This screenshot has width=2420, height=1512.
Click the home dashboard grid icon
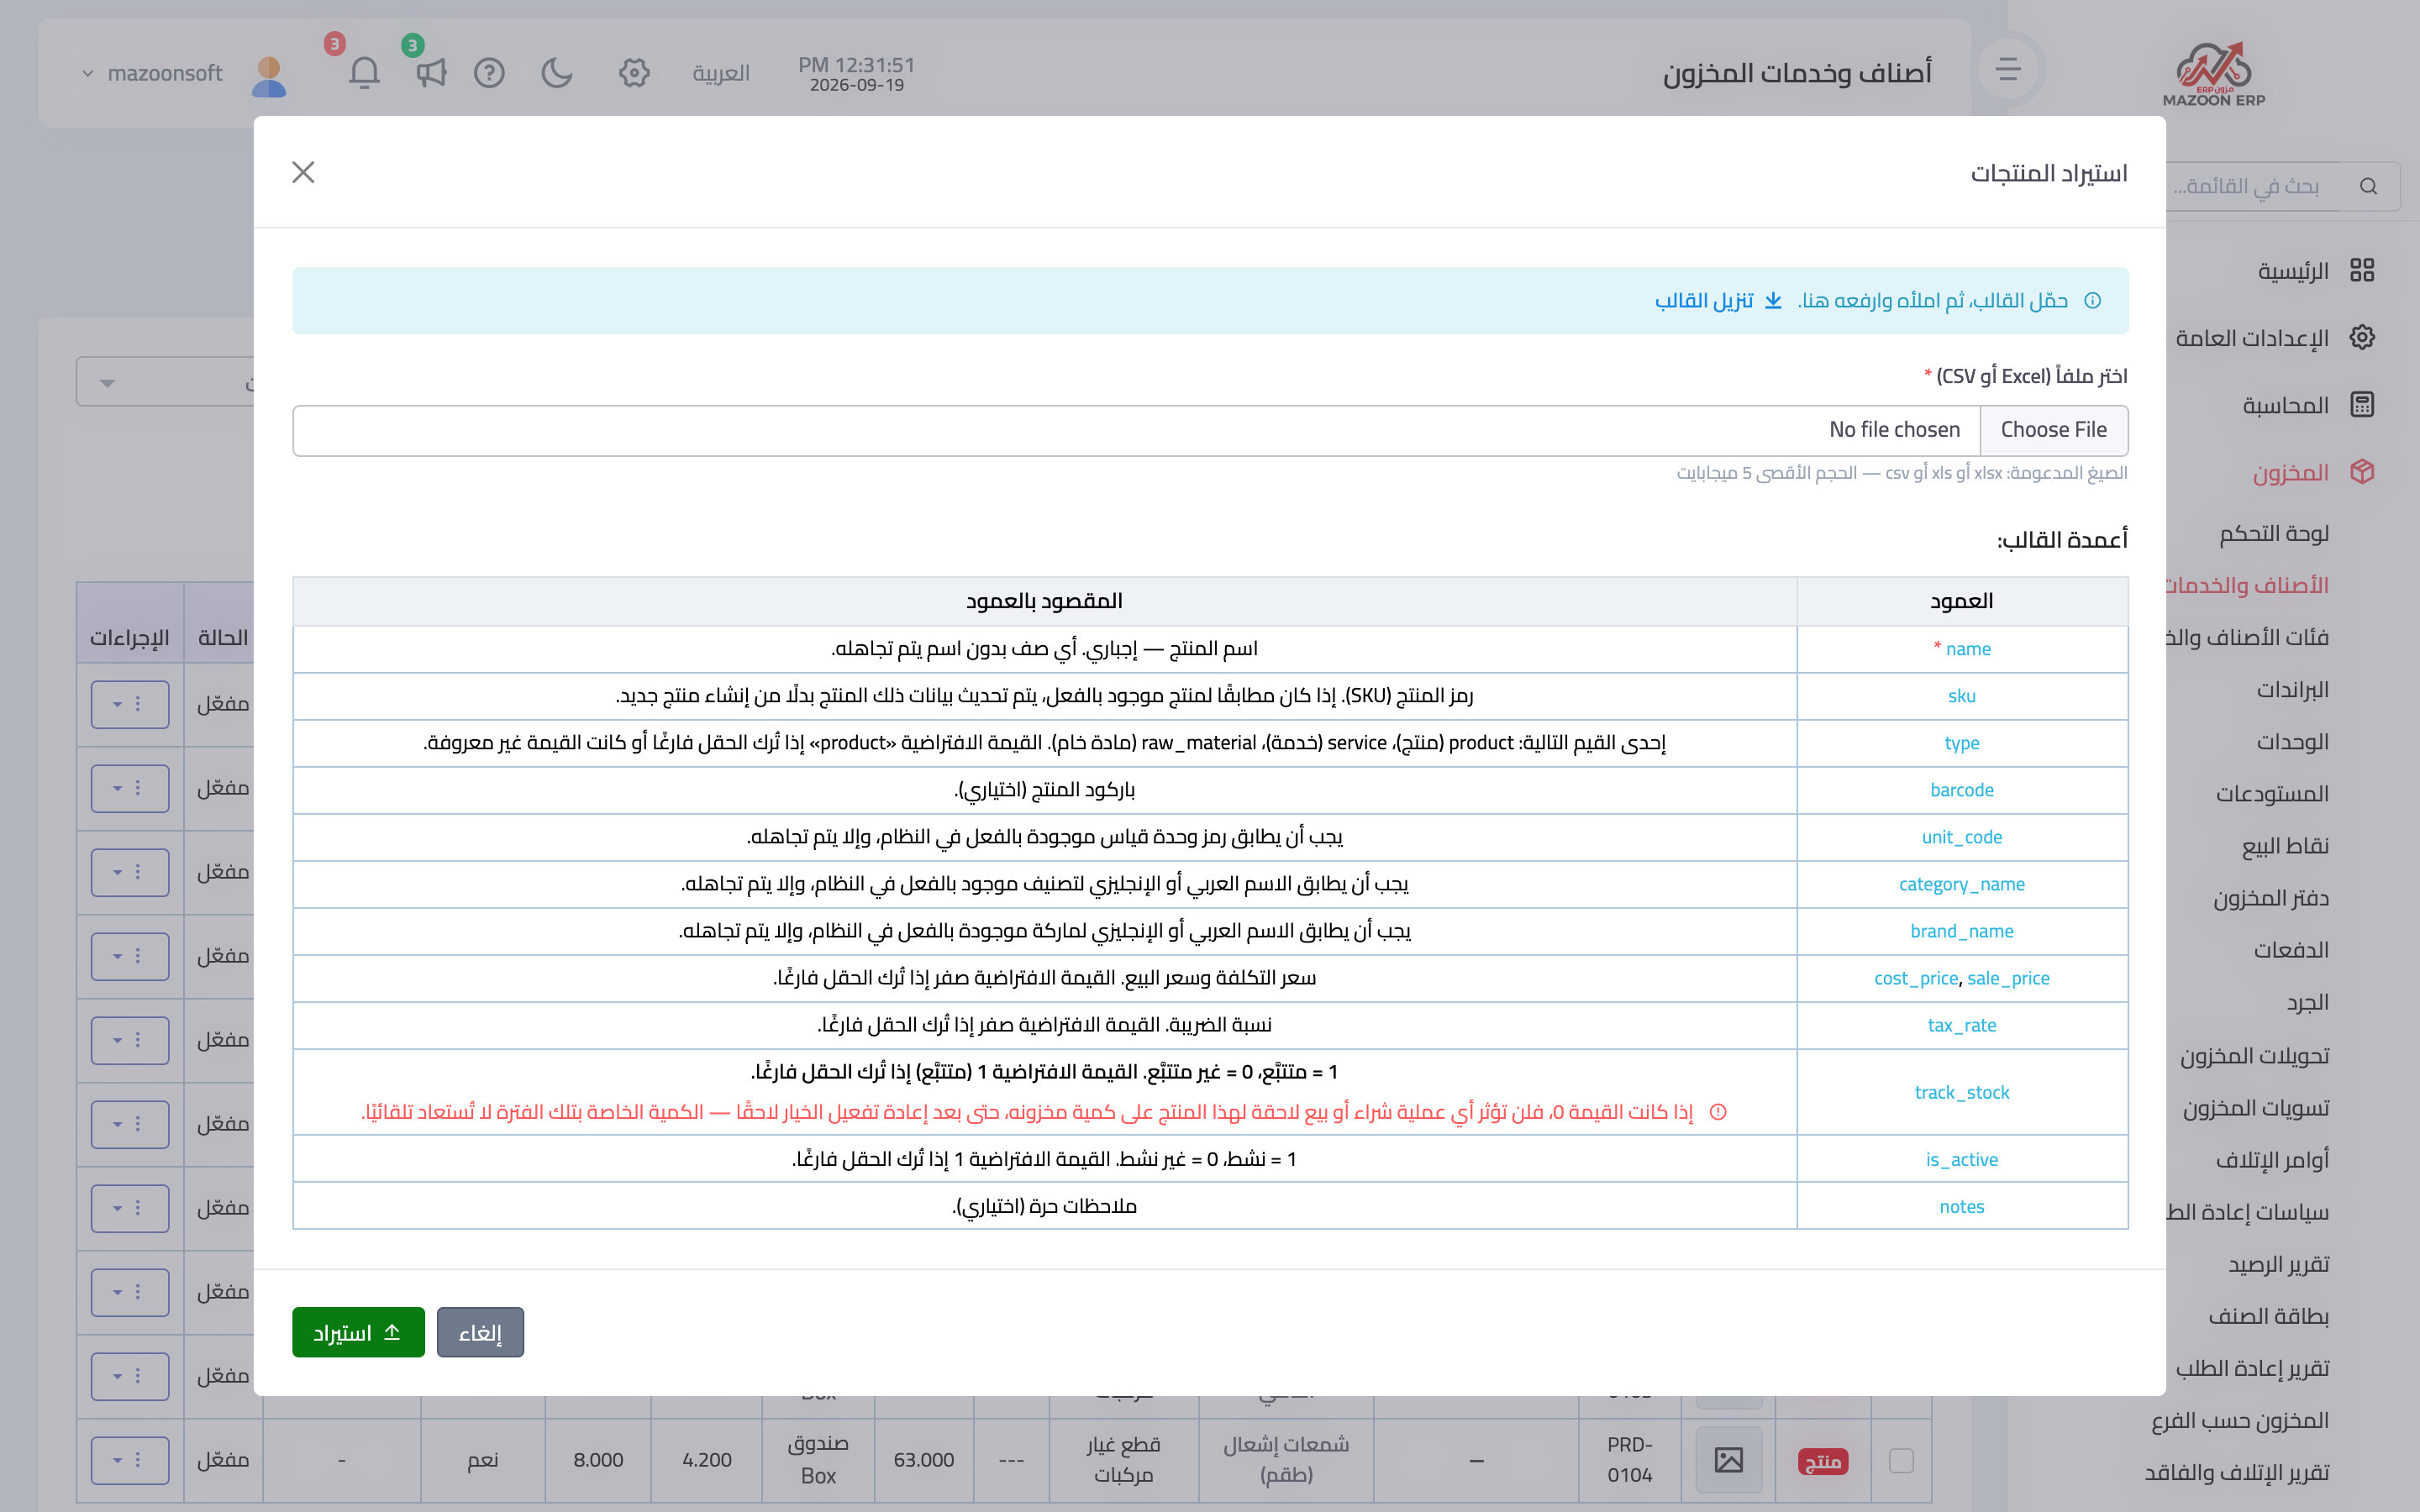pyautogui.click(x=2362, y=270)
